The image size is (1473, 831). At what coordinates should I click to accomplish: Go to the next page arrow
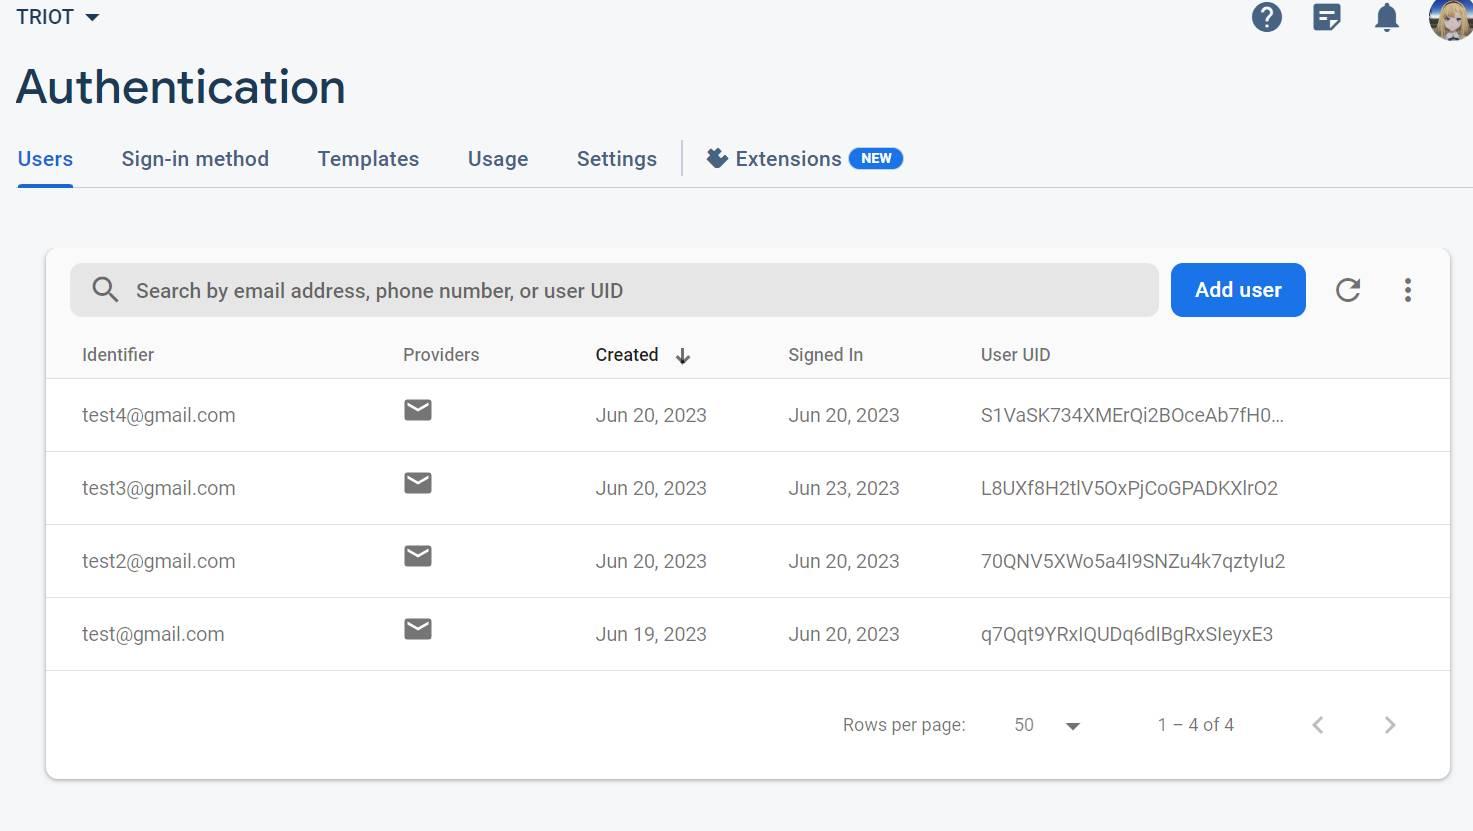pyautogui.click(x=1390, y=725)
